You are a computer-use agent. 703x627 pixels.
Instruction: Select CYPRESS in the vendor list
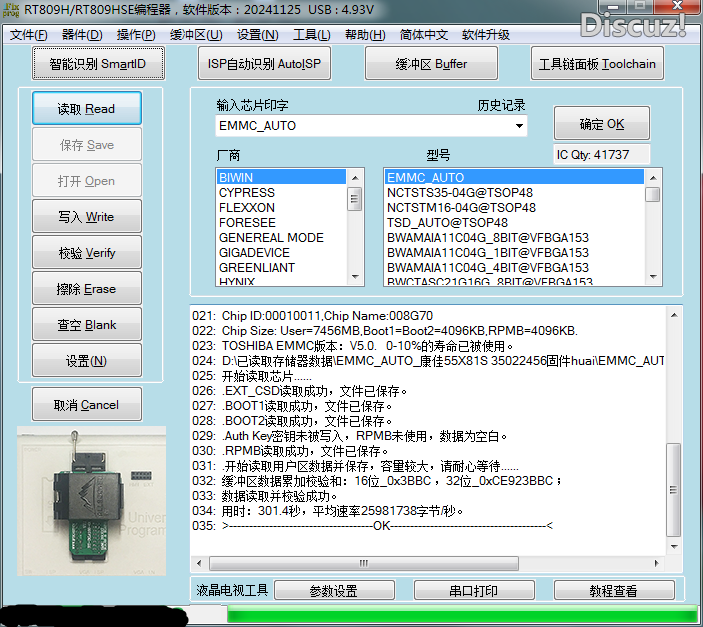point(281,192)
